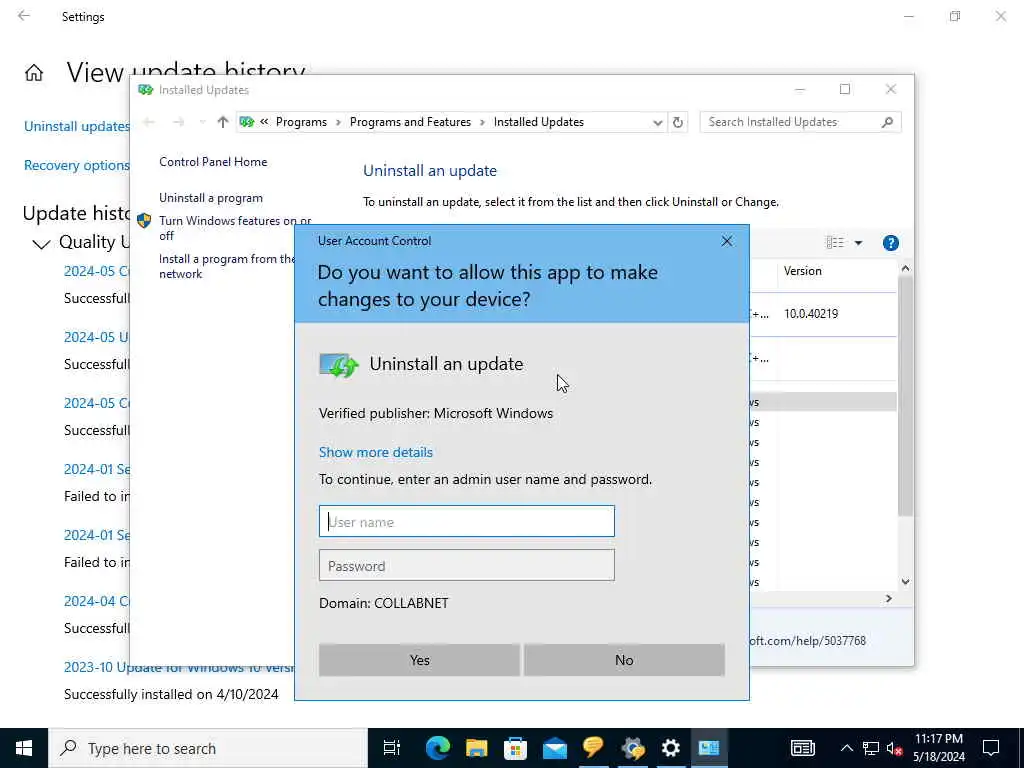Image resolution: width=1024 pixels, height=768 pixels.
Task: Click the taskbar search box
Action: coord(208,748)
